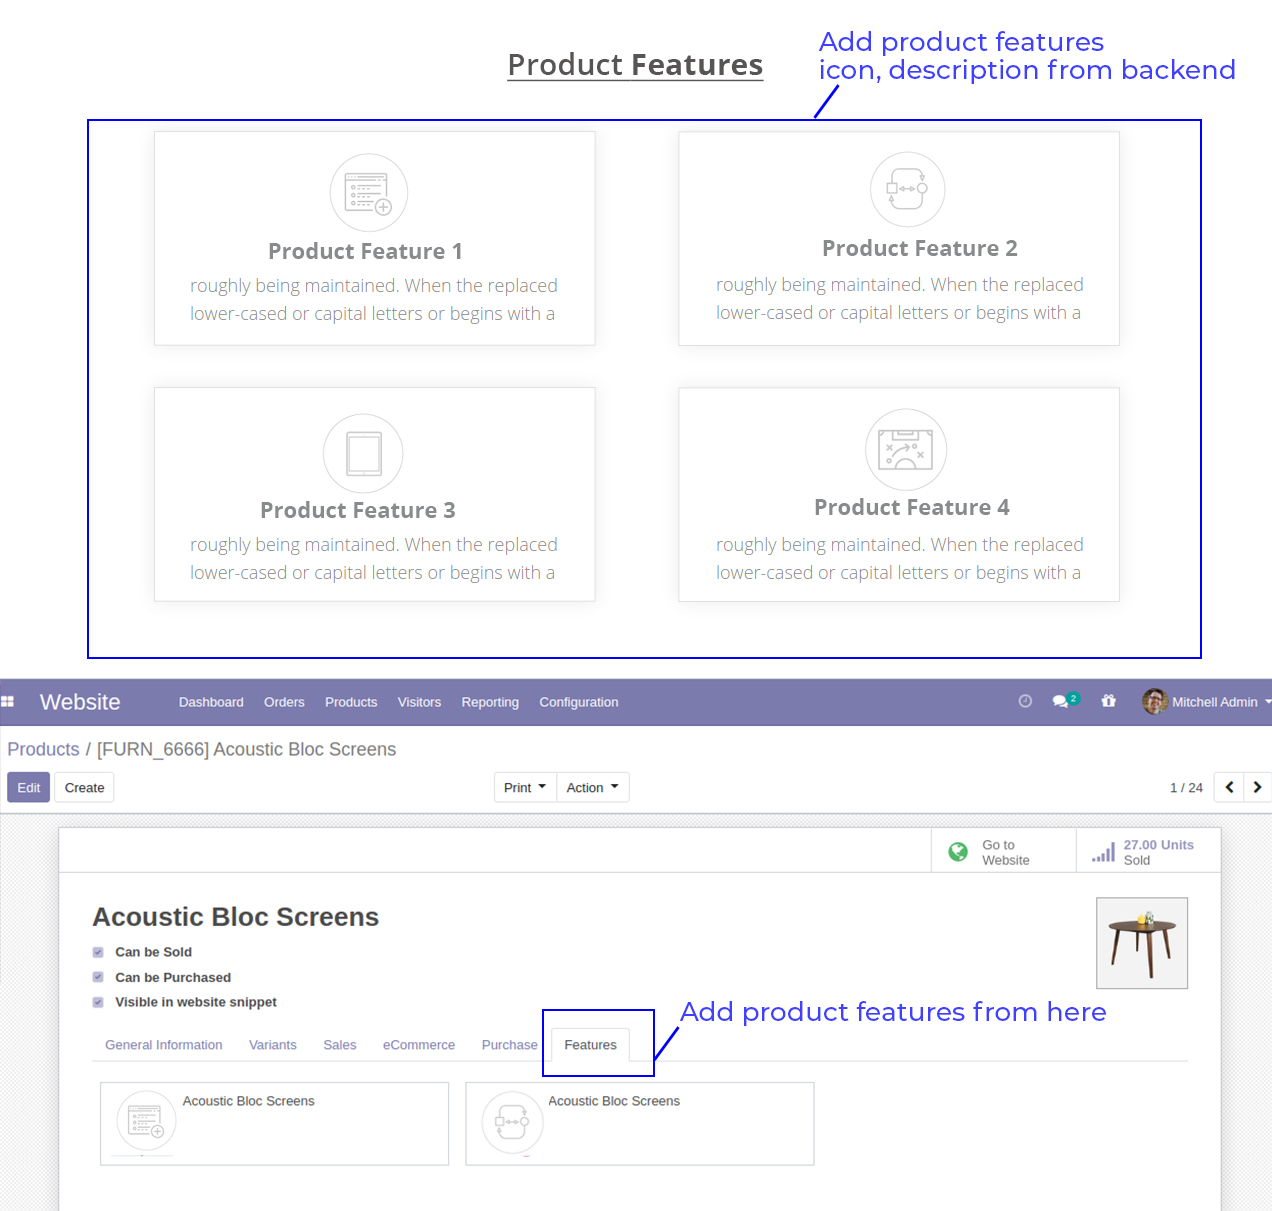Click the product table image thumbnail
1272x1211 pixels.
tap(1142, 943)
